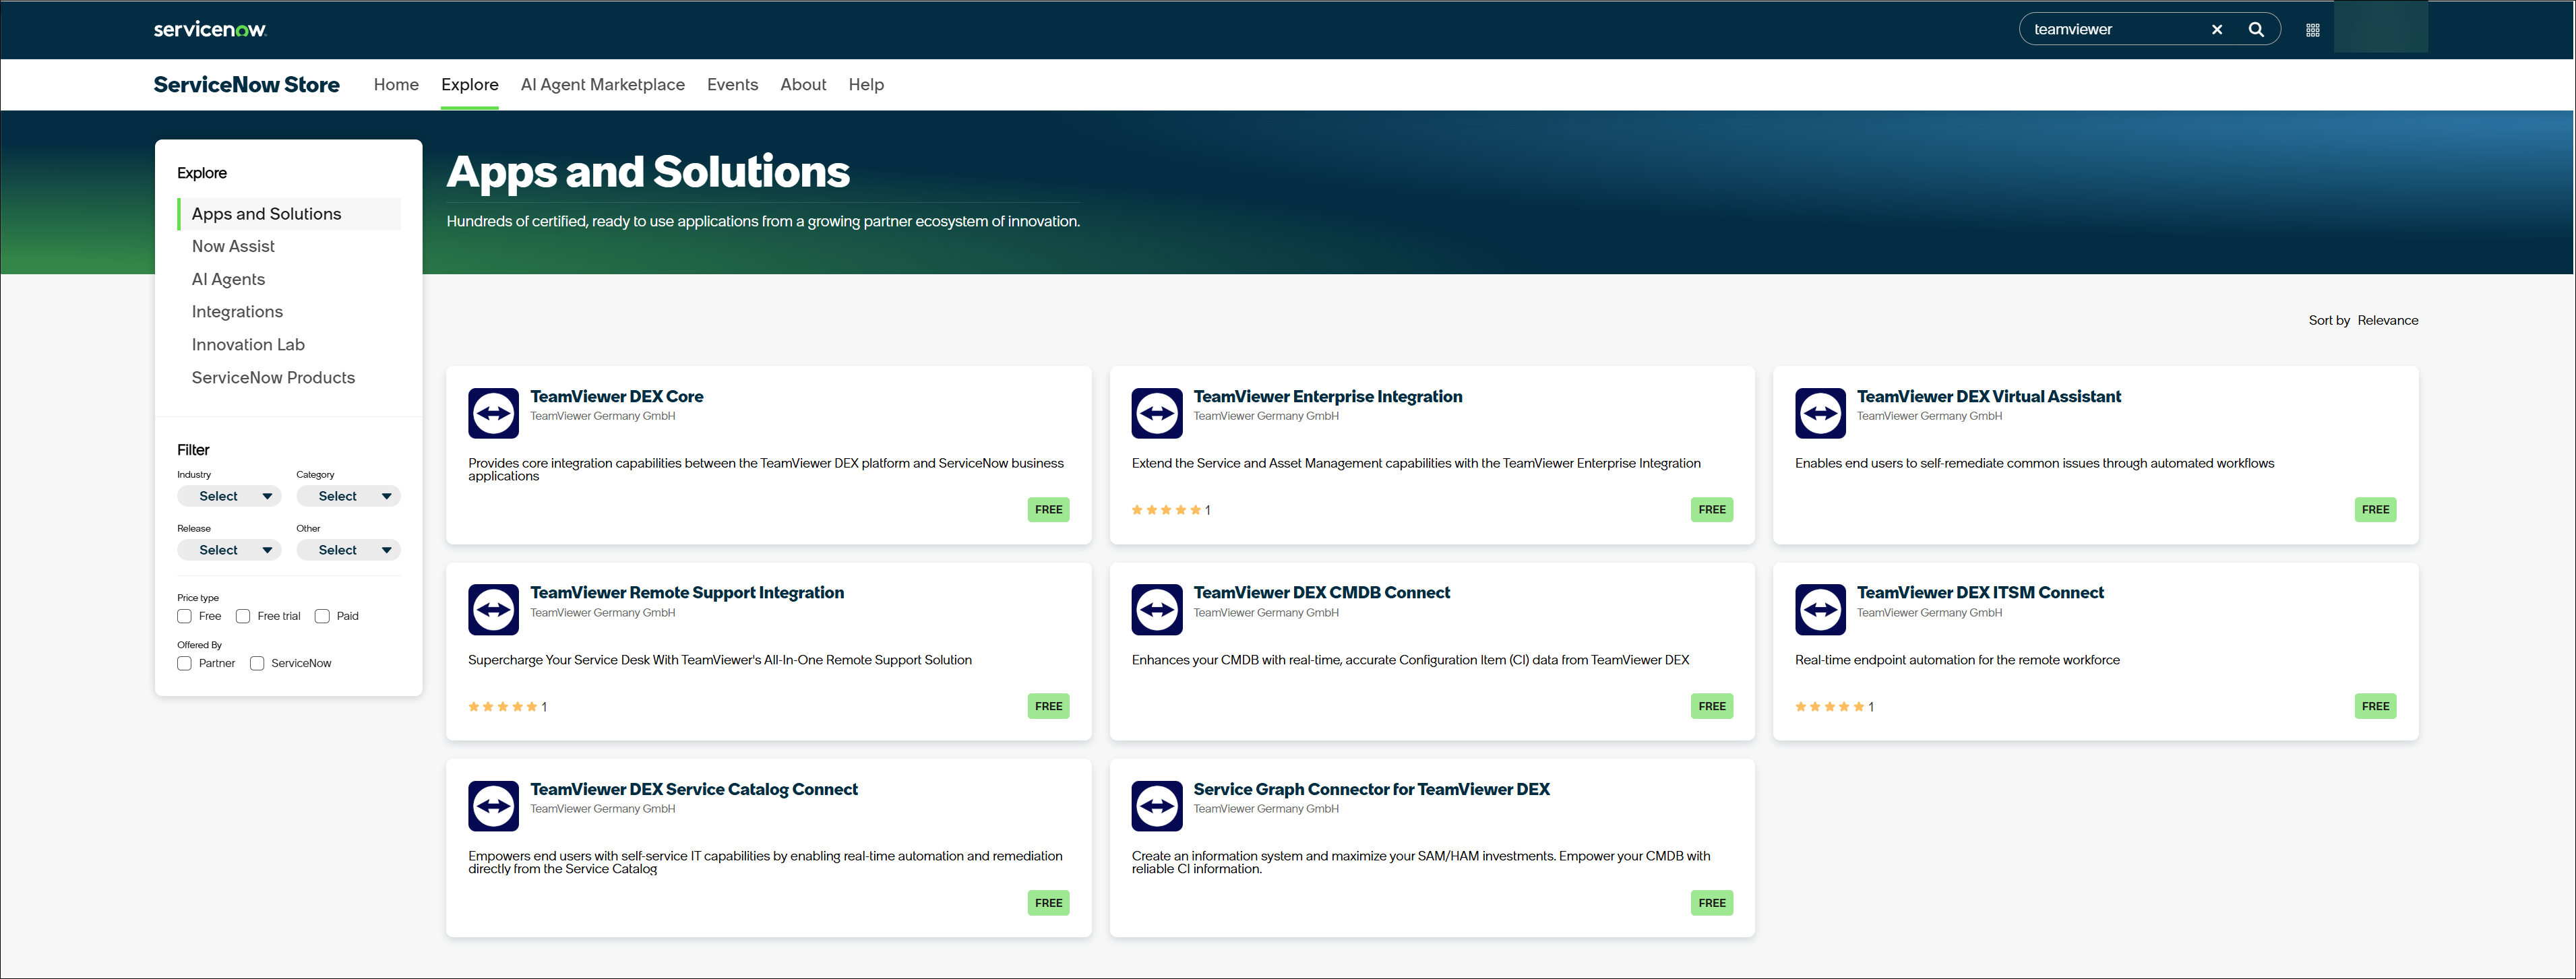Open the Help tab
Image resolution: width=2576 pixels, height=979 pixels.
tap(866, 85)
